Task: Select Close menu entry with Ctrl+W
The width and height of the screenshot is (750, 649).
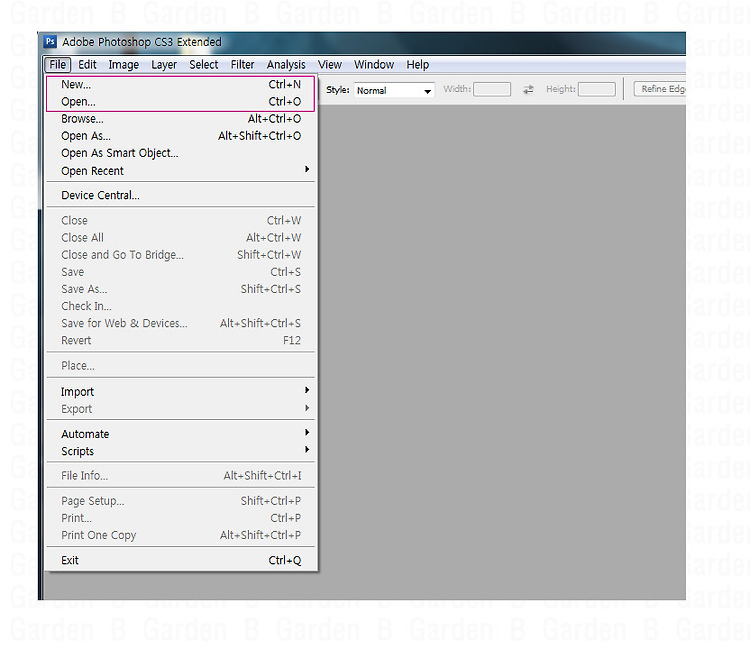Action: tap(181, 220)
